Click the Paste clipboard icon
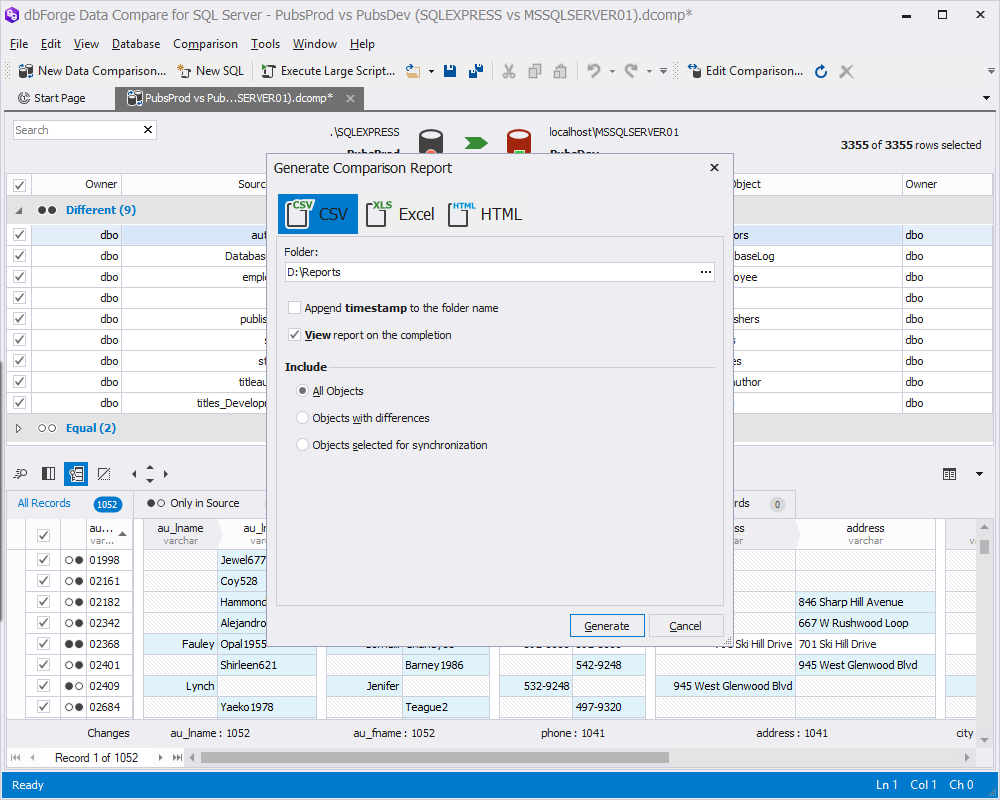Image resolution: width=1000 pixels, height=800 pixels. (x=560, y=71)
